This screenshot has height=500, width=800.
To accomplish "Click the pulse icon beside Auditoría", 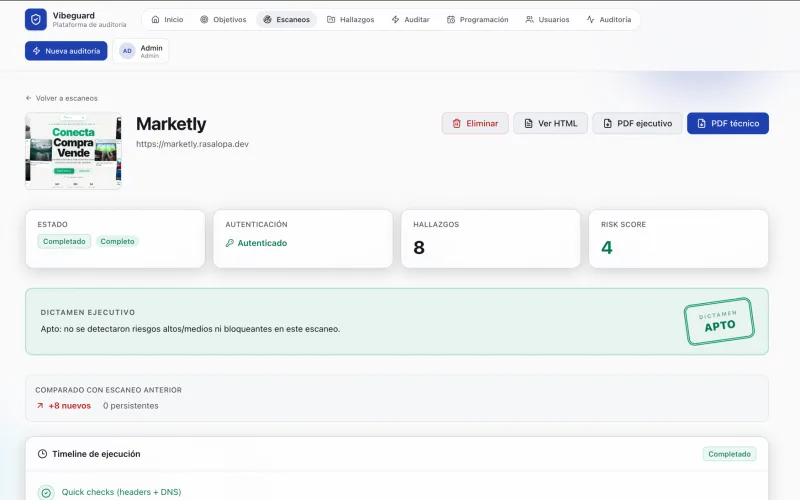I will pyautogui.click(x=590, y=19).
